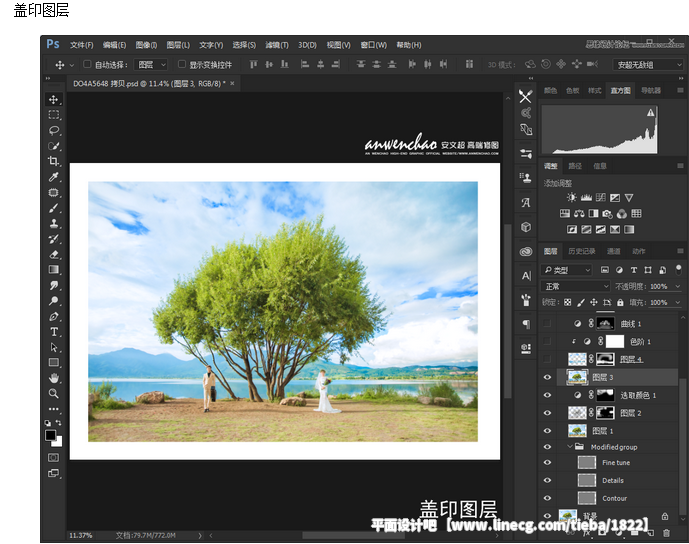Select the Eraser tool
This screenshot has height=544, width=689.
point(54,254)
